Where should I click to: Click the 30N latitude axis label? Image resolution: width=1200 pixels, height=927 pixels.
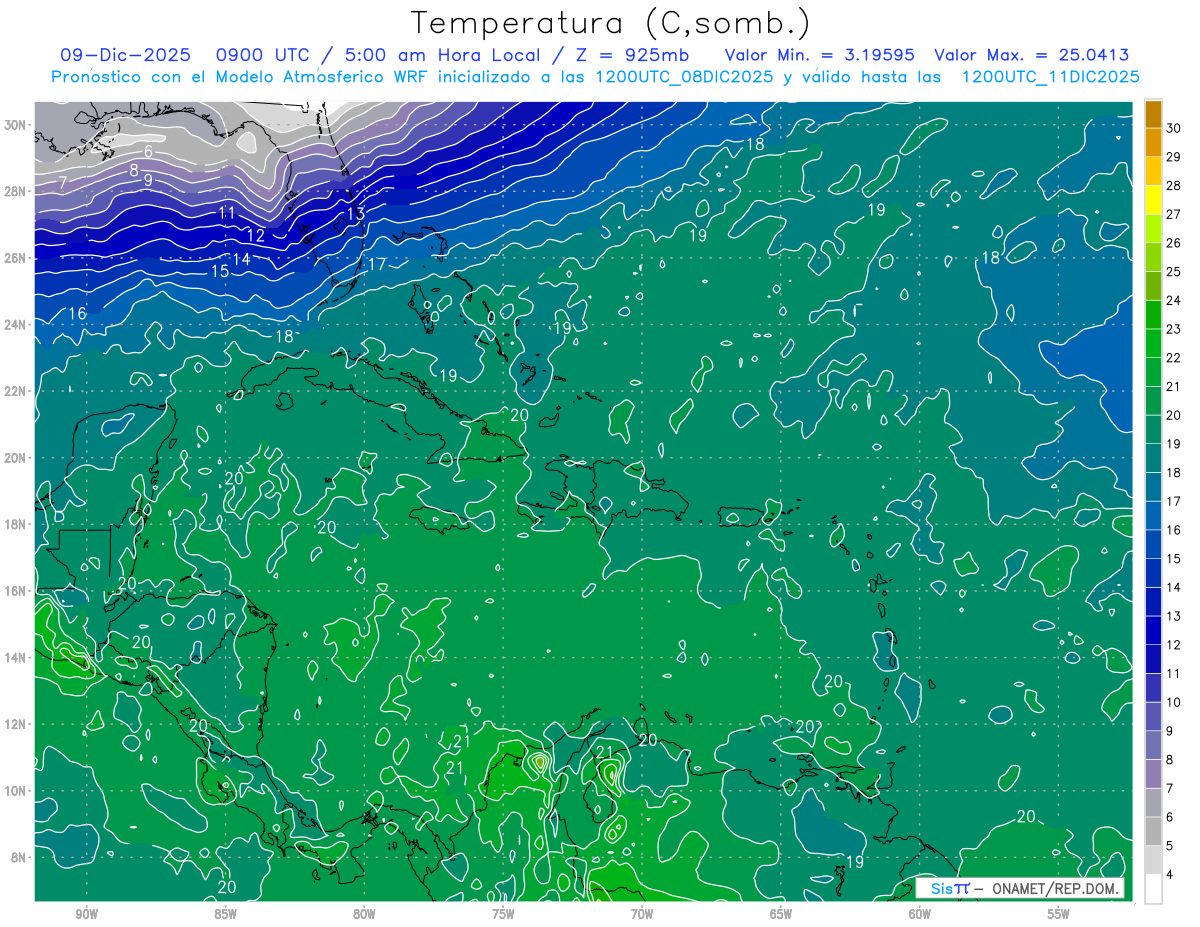(x=16, y=124)
